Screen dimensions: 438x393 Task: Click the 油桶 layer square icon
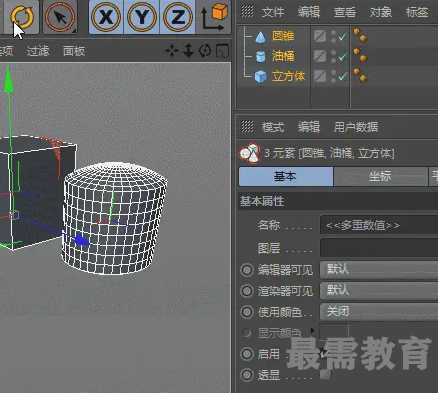click(x=320, y=56)
